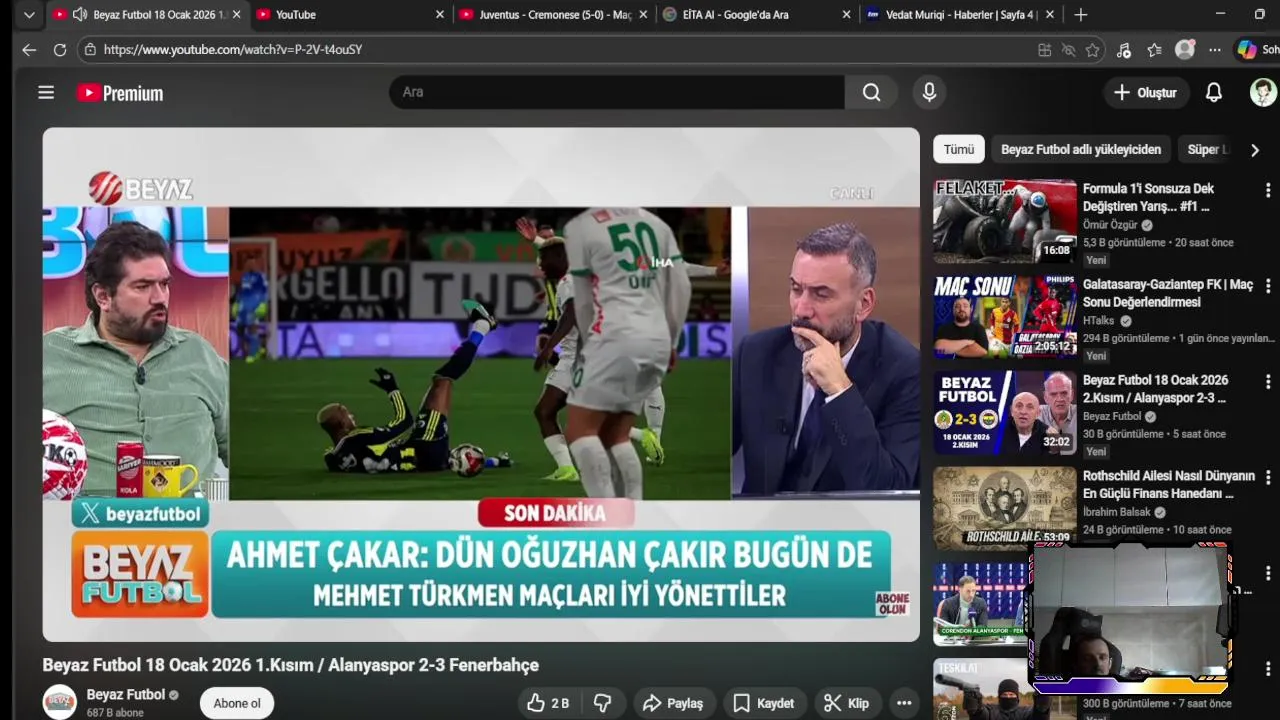Click the browser address bar URL
Image resolution: width=1280 pixels, height=720 pixels.
coord(233,50)
